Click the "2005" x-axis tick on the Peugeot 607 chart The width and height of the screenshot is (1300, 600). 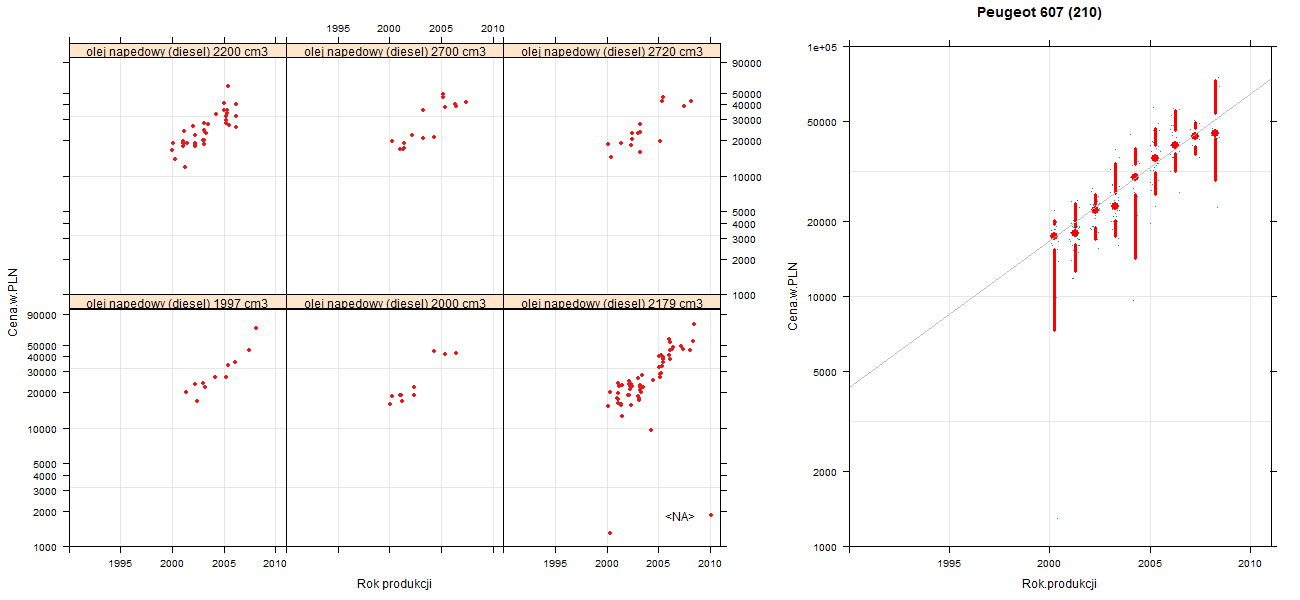(x=1150, y=565)
